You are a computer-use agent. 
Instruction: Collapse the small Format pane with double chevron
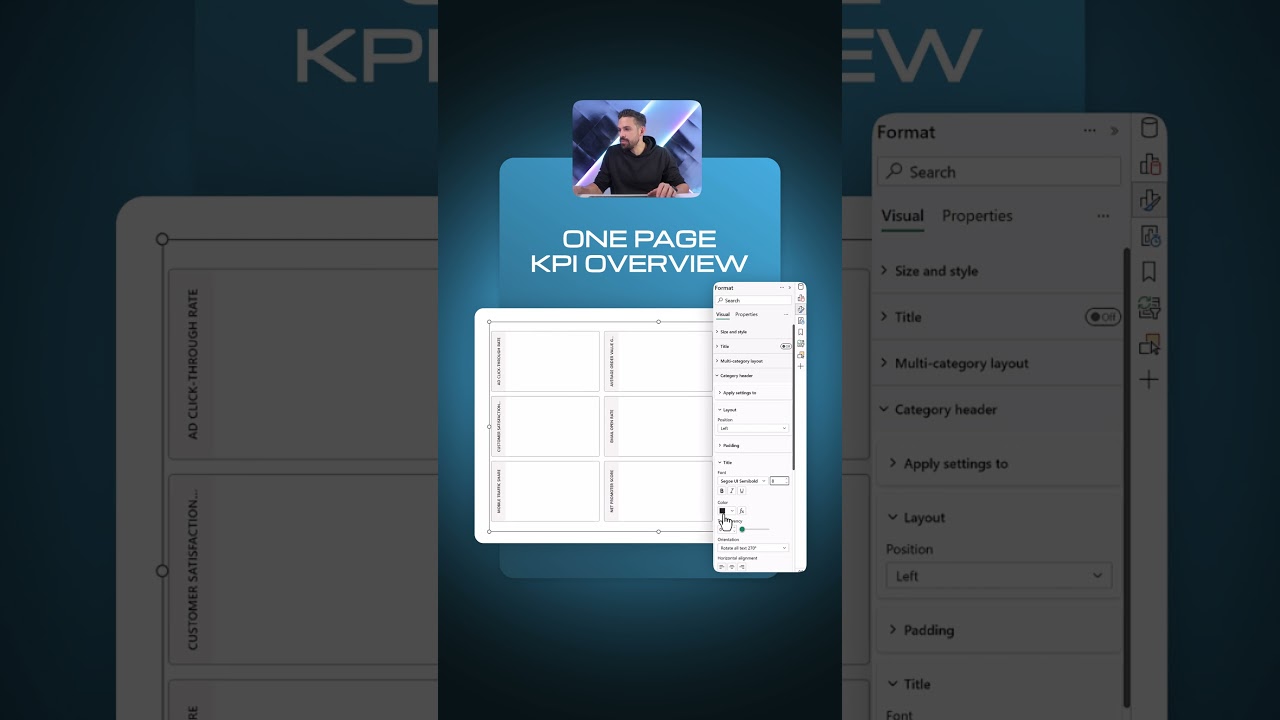click(x=790, y=288)
